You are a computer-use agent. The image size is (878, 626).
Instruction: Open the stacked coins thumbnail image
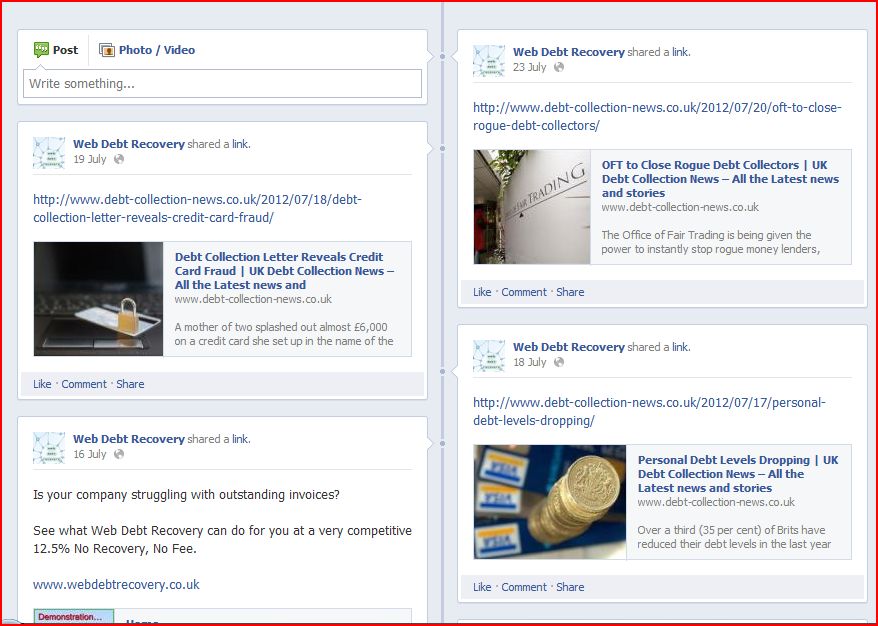tap(550, 502)
